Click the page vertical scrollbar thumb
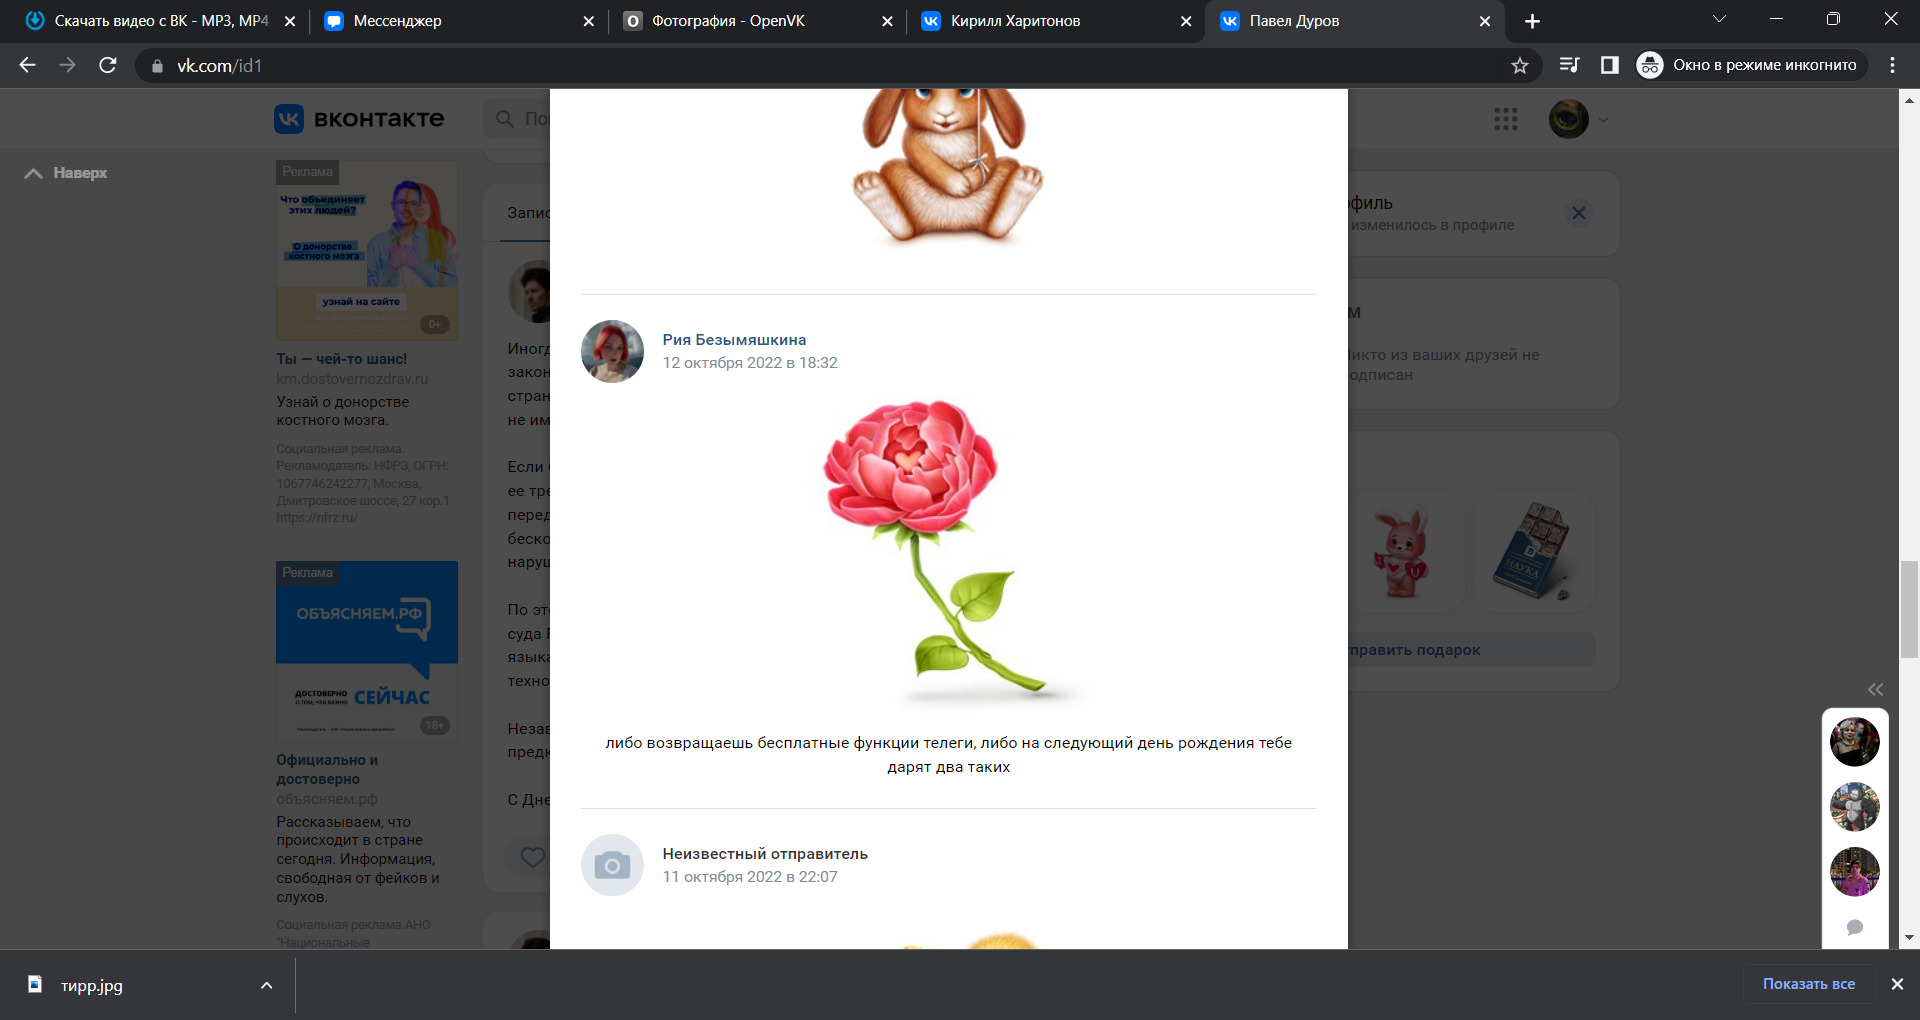The height and width of the screenshot is (1020, 1920). pyautogui.click(x=1909, y=610)
